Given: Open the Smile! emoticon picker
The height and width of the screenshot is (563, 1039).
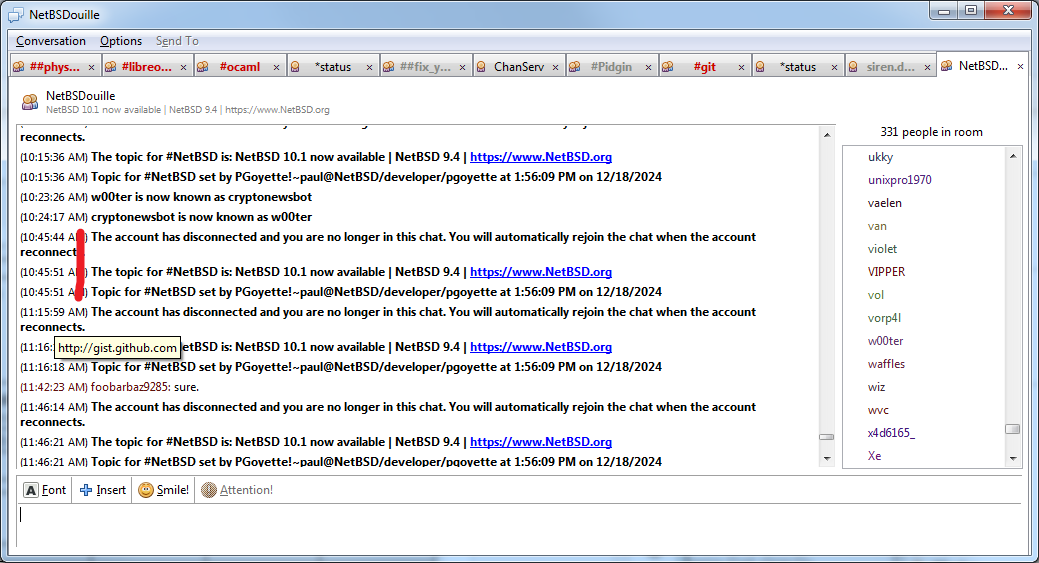Looking at the screenshot, I should [x=164, y=490].
